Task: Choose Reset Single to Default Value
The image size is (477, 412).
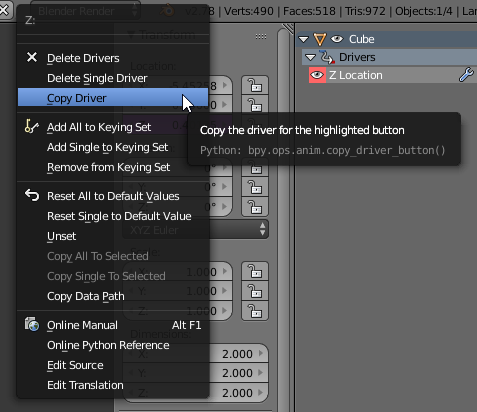Action: click(x=113, y=216)
